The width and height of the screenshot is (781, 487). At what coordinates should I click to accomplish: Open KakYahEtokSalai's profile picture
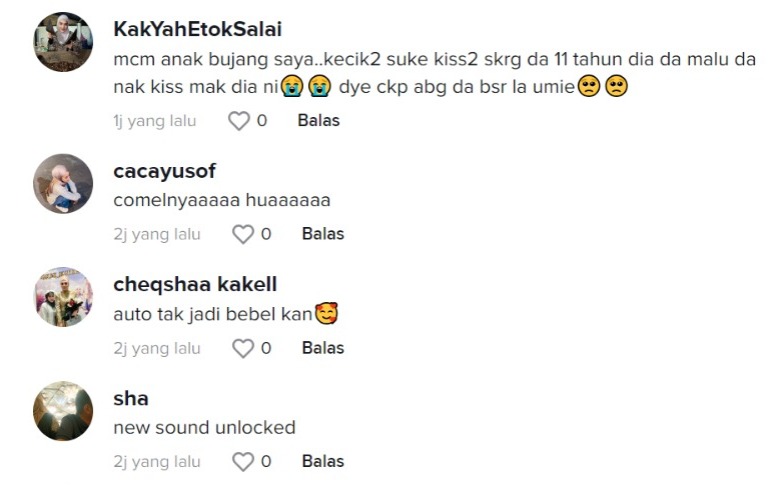pyautogui.click(x=63, y=43)
